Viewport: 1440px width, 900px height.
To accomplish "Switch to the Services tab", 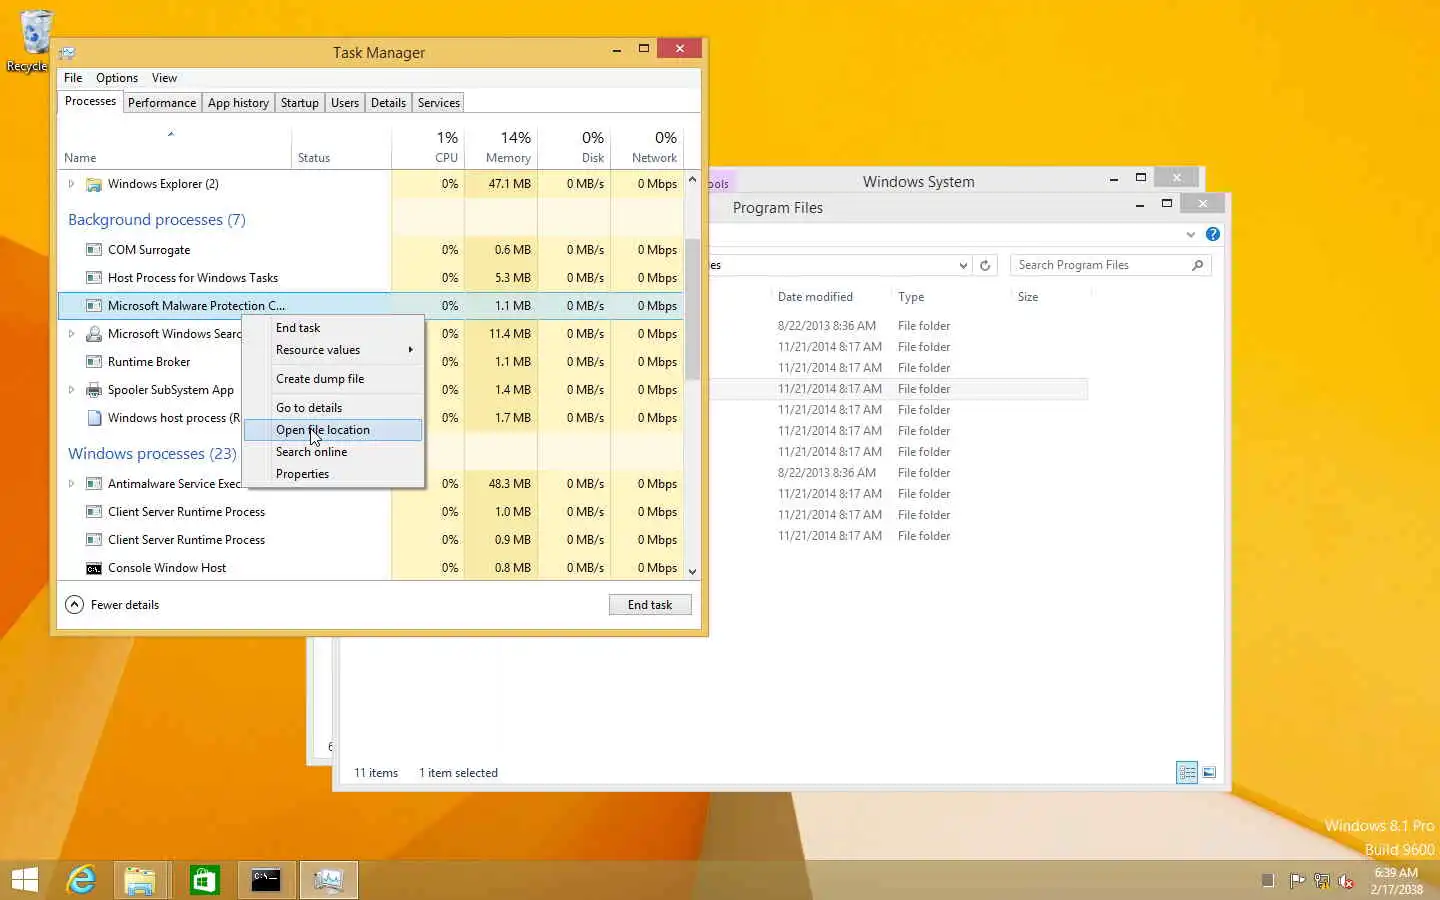I will [x=439, y=103].
